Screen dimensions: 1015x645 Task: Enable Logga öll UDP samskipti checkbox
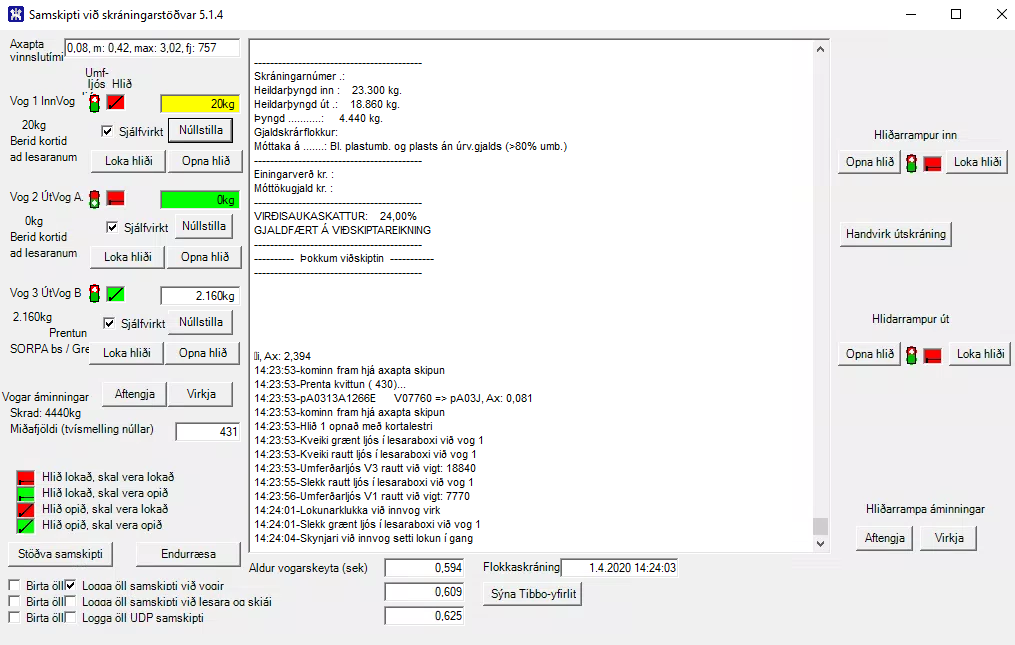click(x=72, y=618)
